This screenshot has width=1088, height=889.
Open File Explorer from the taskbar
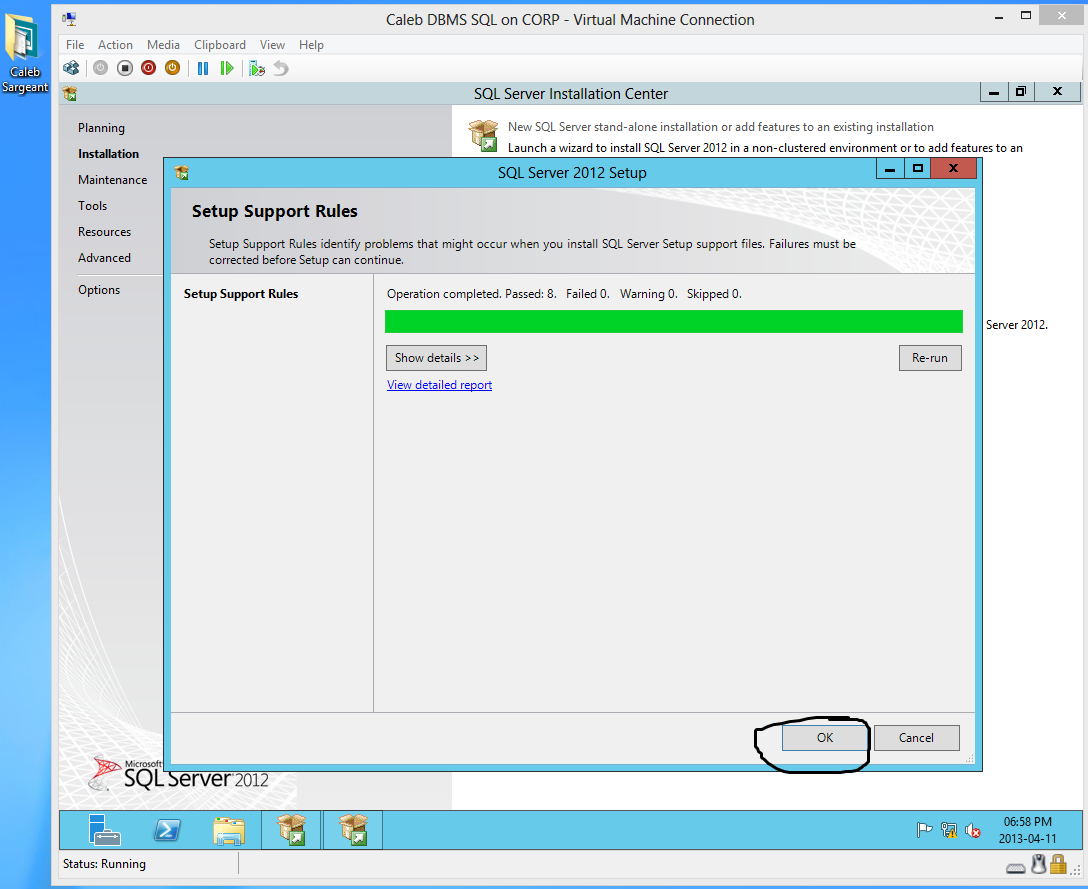[x=229, y=830]
